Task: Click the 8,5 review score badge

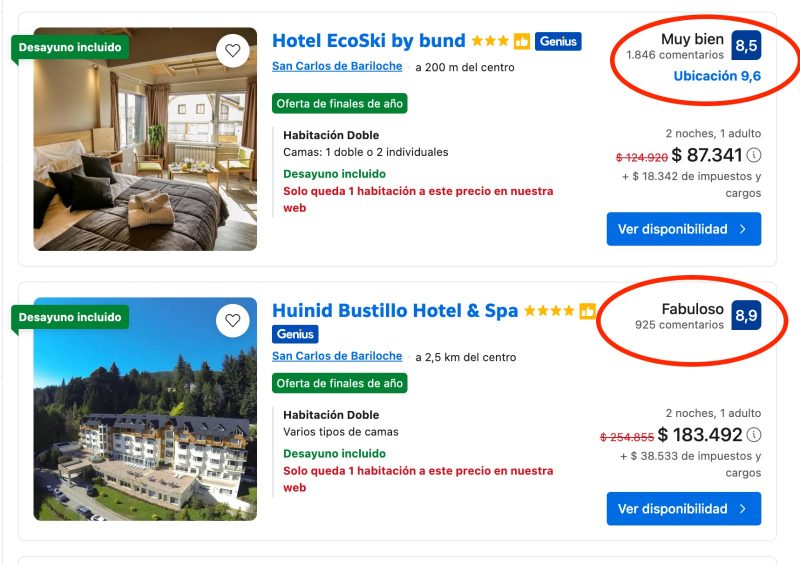Action: 746,46
